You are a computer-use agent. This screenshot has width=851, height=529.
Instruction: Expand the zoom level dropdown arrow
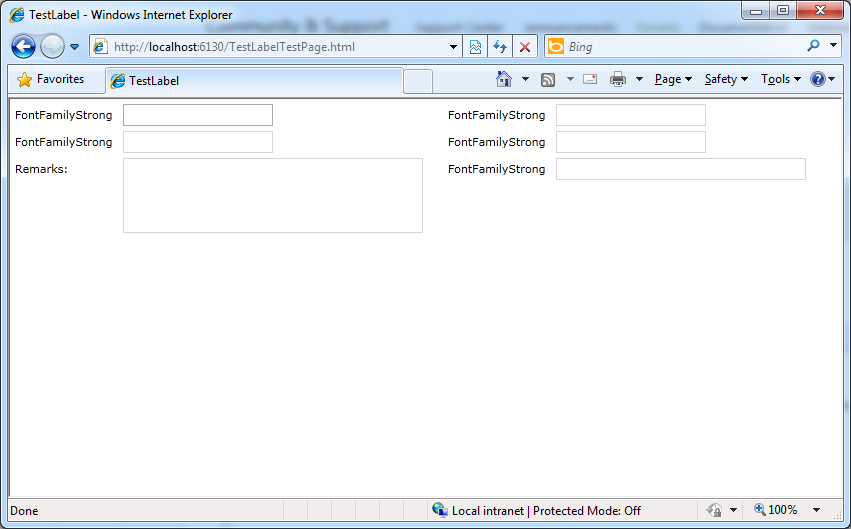pos(816,510)
